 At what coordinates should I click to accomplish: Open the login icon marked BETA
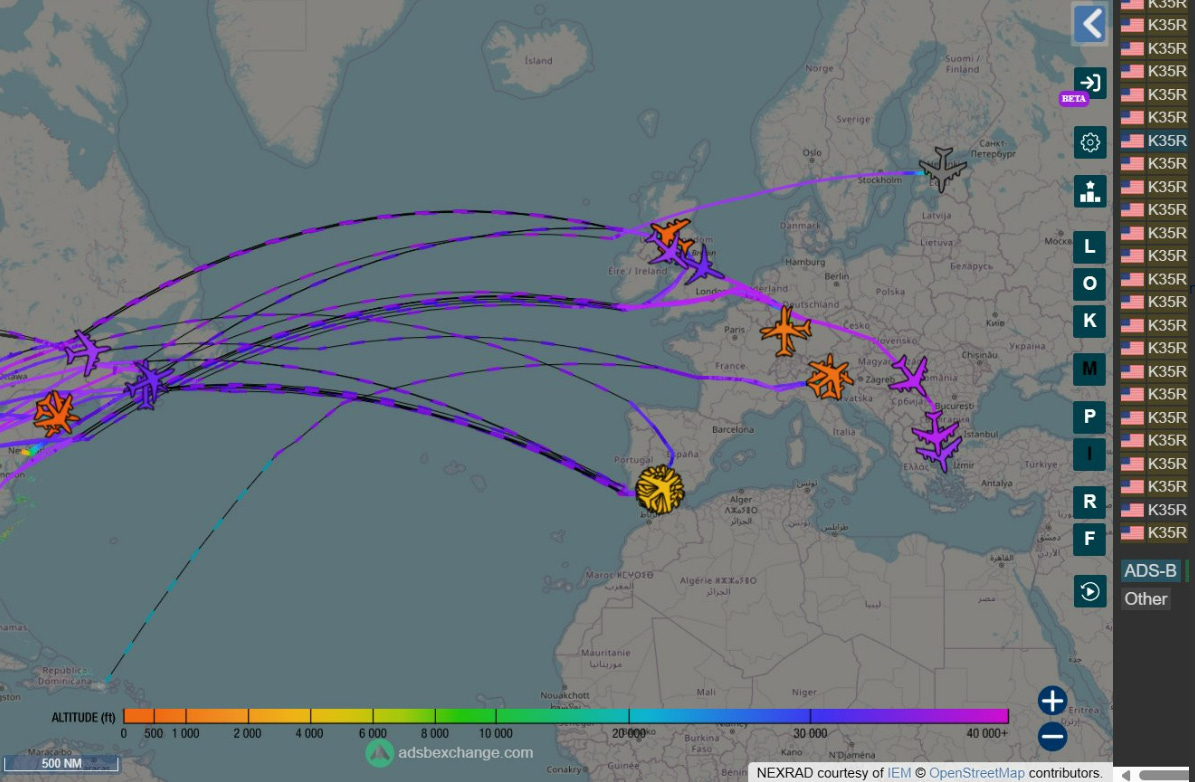(1090, 82)
